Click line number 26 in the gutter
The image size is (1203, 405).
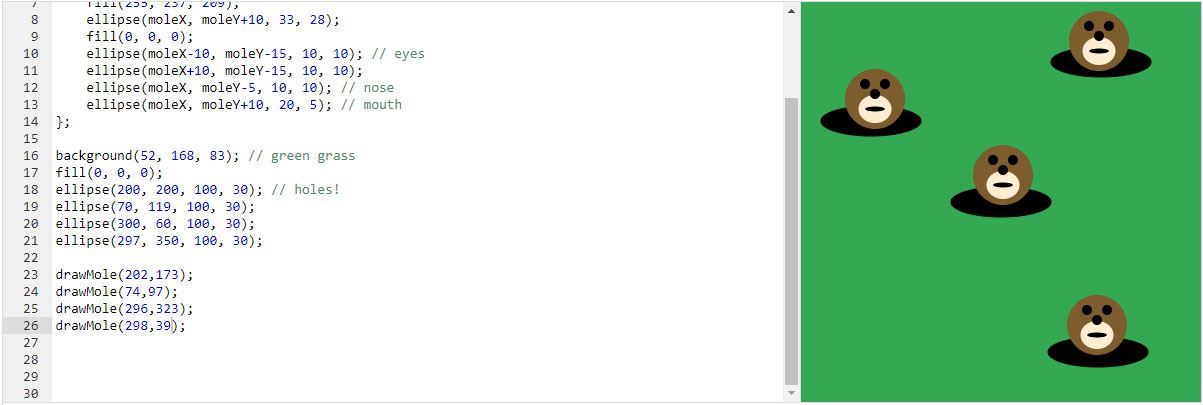pos(30,325)
